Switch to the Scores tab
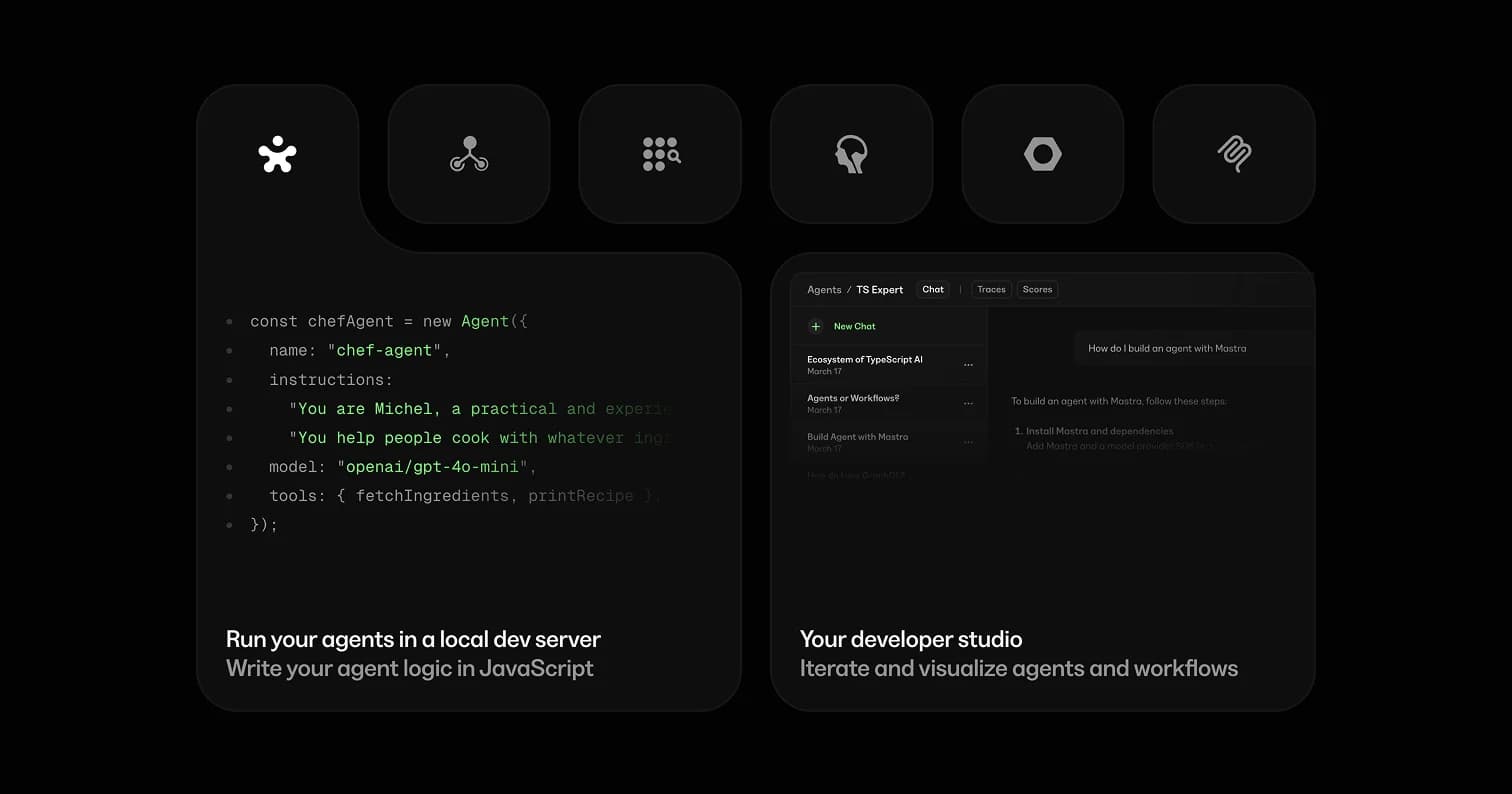The image size is (1512, 794). 1037,289
